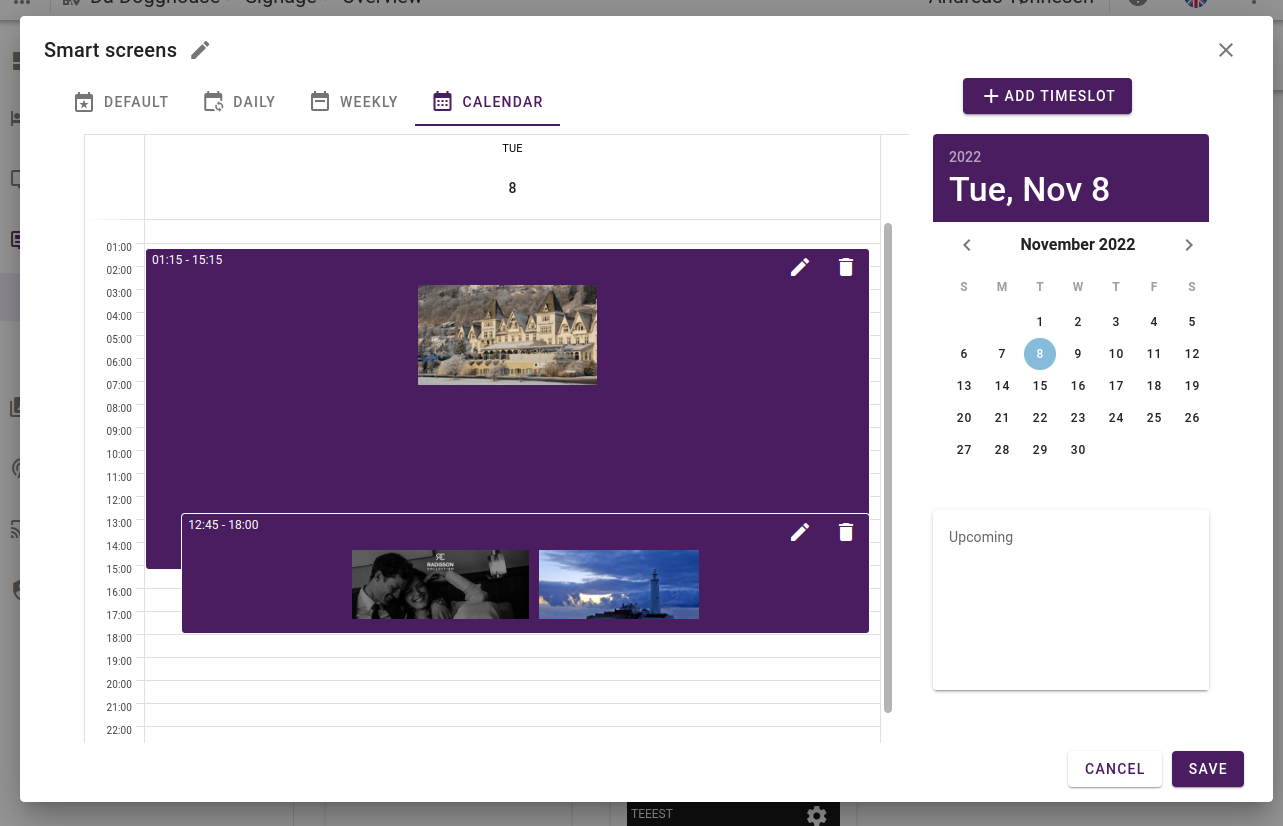Open settings via the gear on TEEEST
The height and width of the screenshot is (826, 1283).
coord(817,814)
